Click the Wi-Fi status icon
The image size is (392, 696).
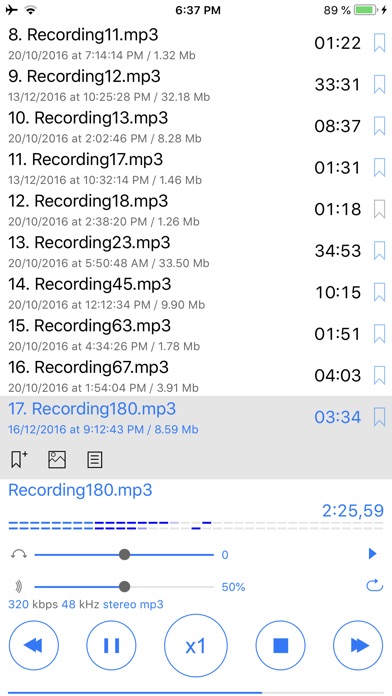31,10
